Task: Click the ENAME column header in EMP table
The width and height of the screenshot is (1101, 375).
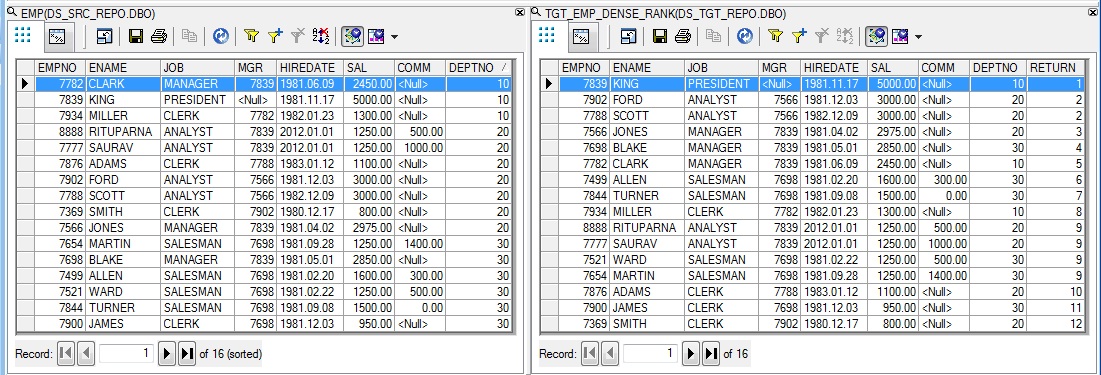Action: tap(123, 67)
